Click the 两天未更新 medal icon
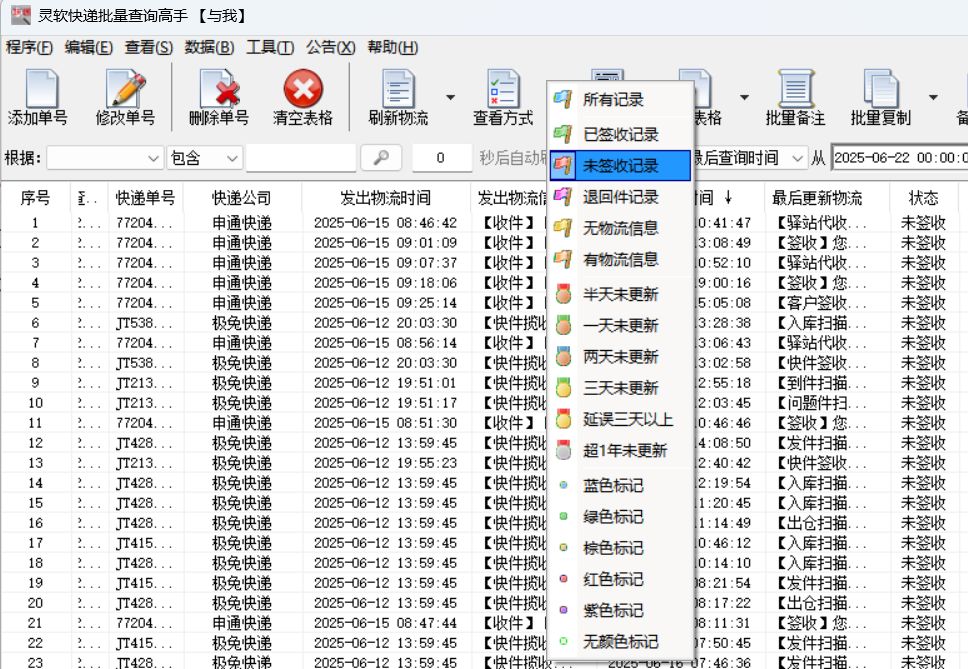This screenshot has height=669, width=968. [x=563, y=357]
